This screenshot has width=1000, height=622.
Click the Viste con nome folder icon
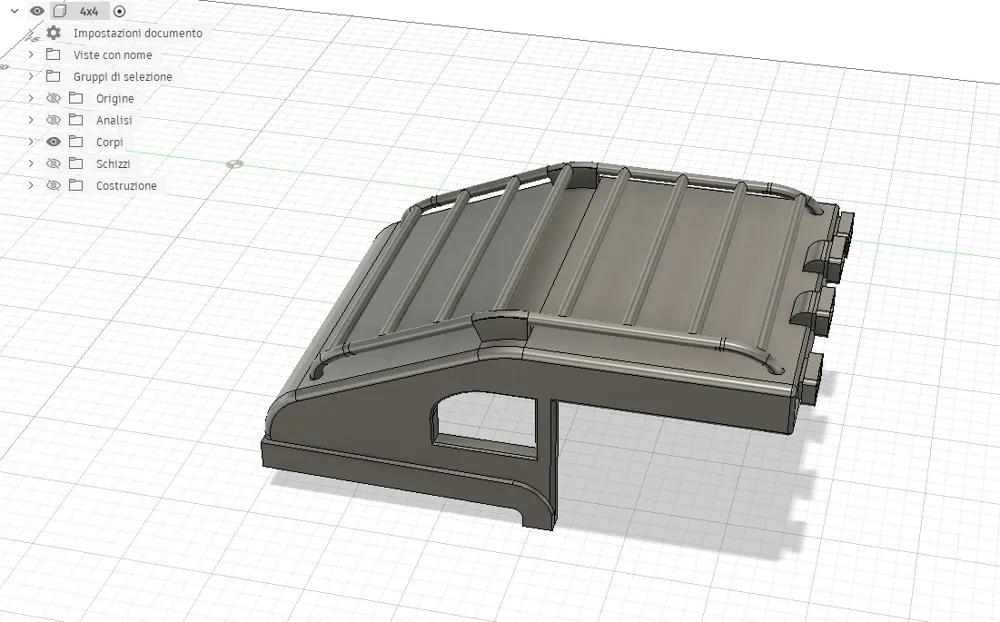[x=53, y=55]
